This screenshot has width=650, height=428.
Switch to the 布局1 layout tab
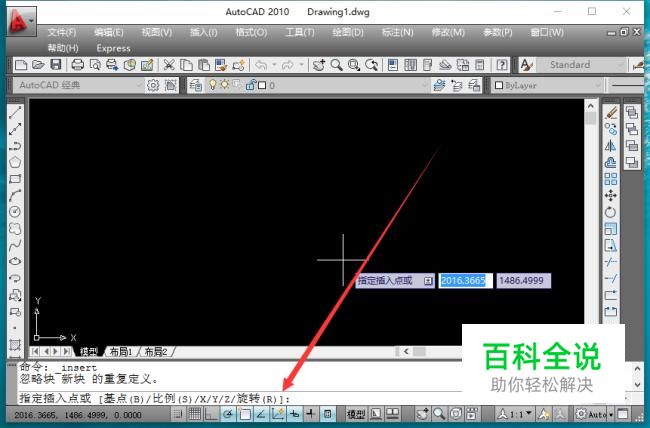coord(121,352)
